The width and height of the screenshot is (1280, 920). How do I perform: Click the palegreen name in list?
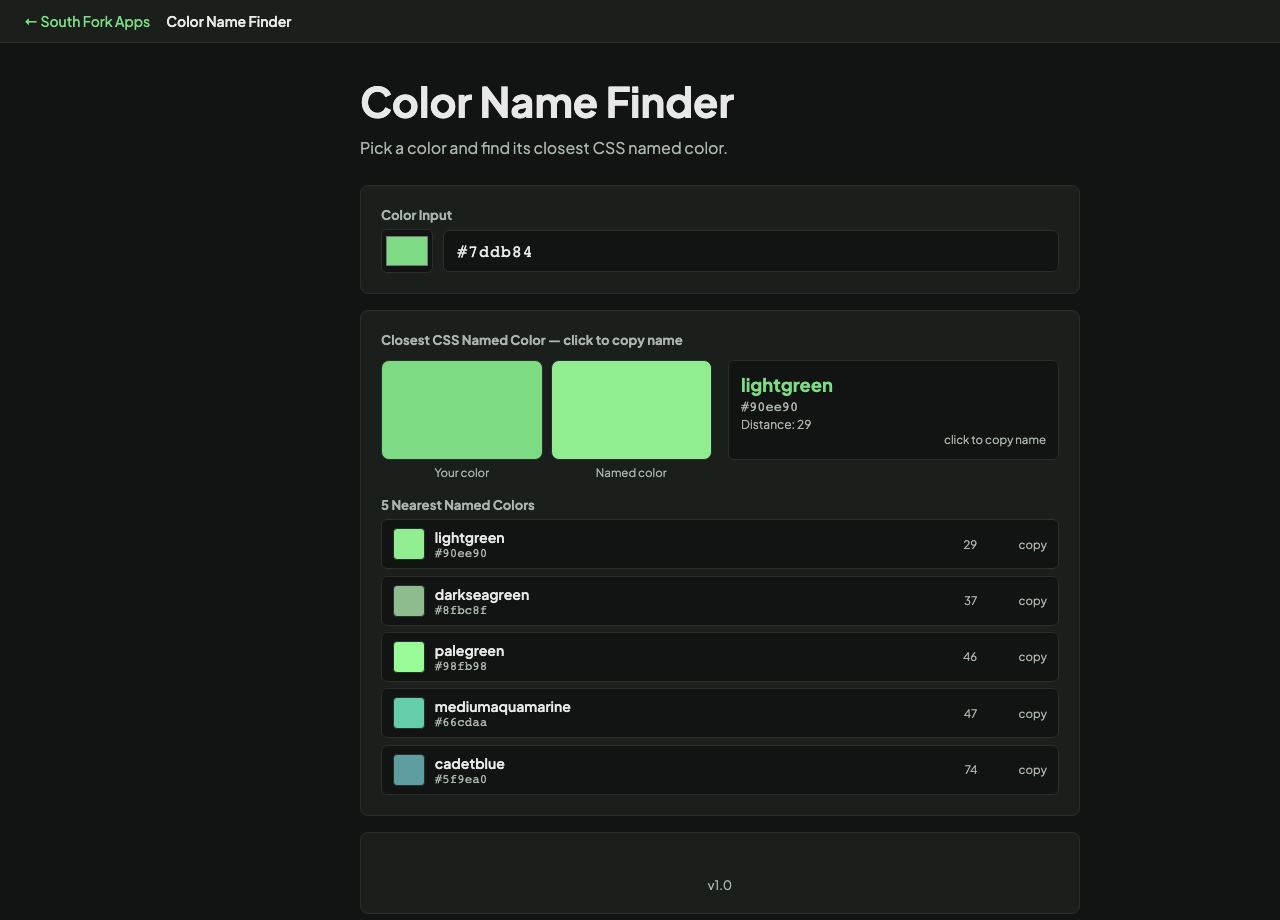[x=470, y=650]
